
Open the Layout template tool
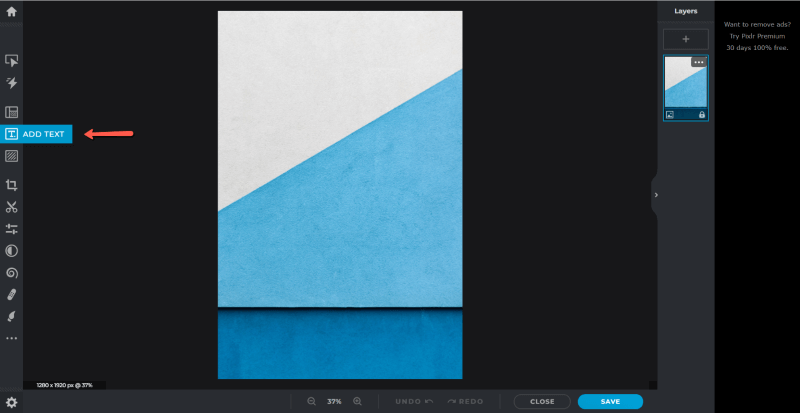(x=11, y=112)
